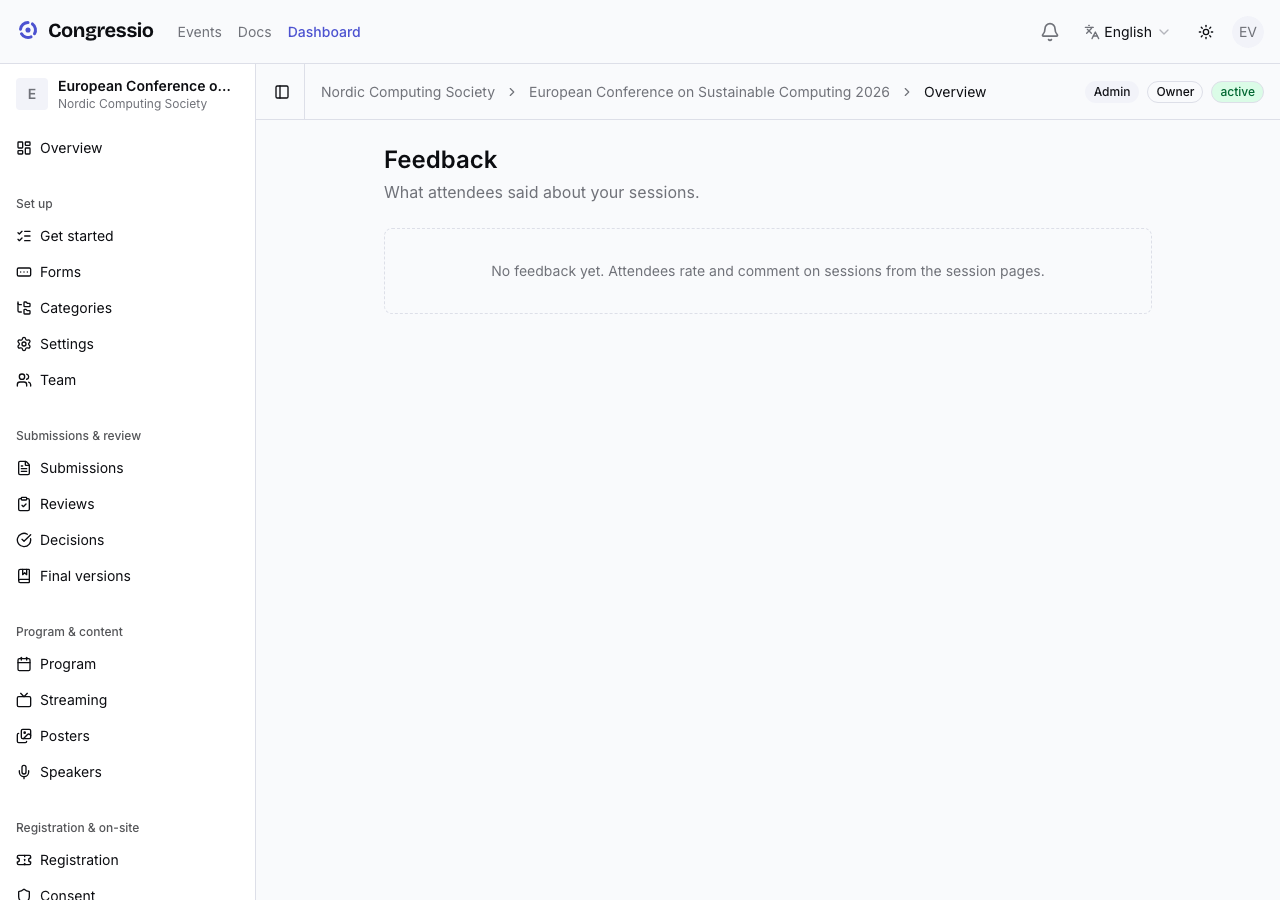Open Posters label in sidebar
1280x900 pixels.
(x=65, y=736)
